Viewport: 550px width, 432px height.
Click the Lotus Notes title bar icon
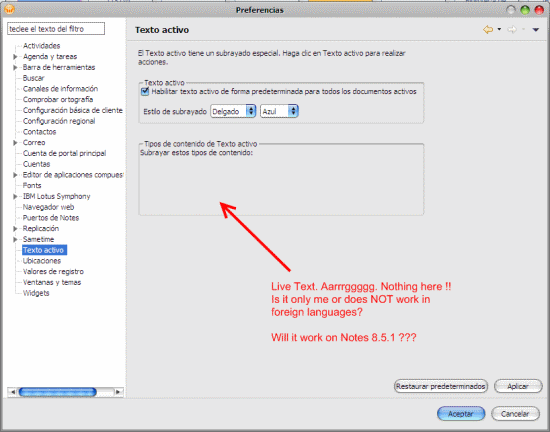pos(9,9)
